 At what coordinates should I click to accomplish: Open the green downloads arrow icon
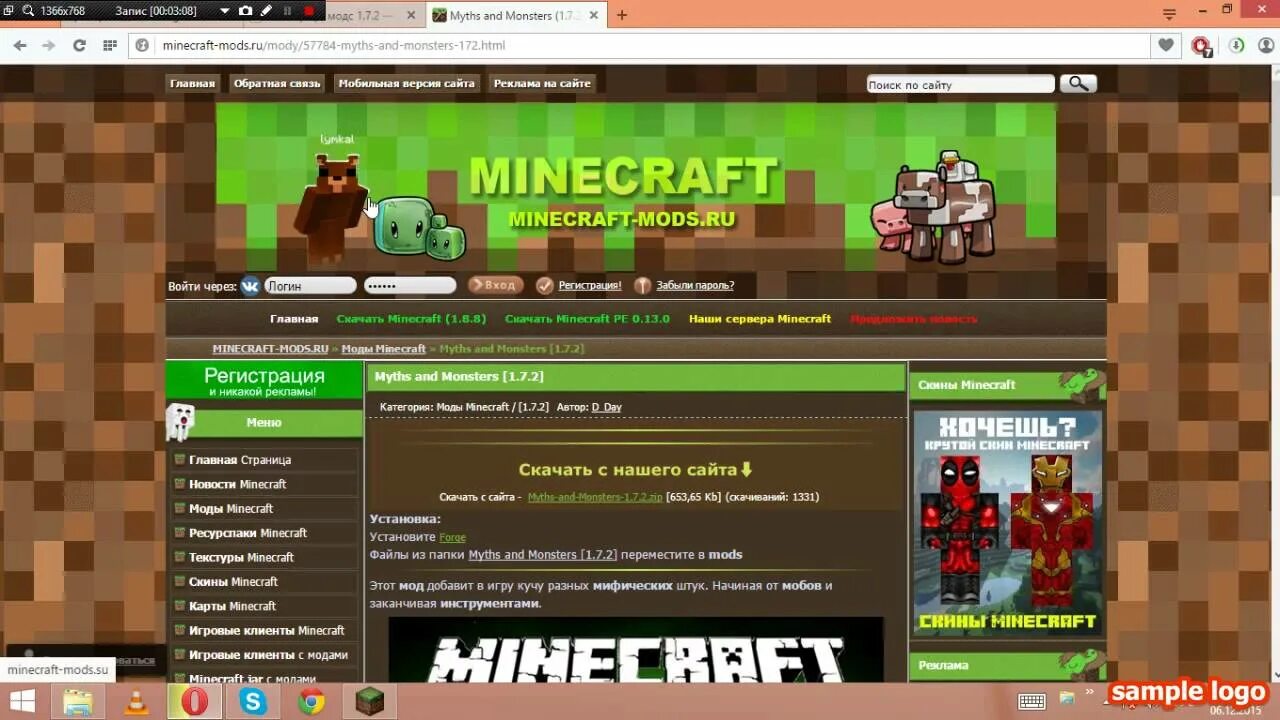tap(1236, 45)
